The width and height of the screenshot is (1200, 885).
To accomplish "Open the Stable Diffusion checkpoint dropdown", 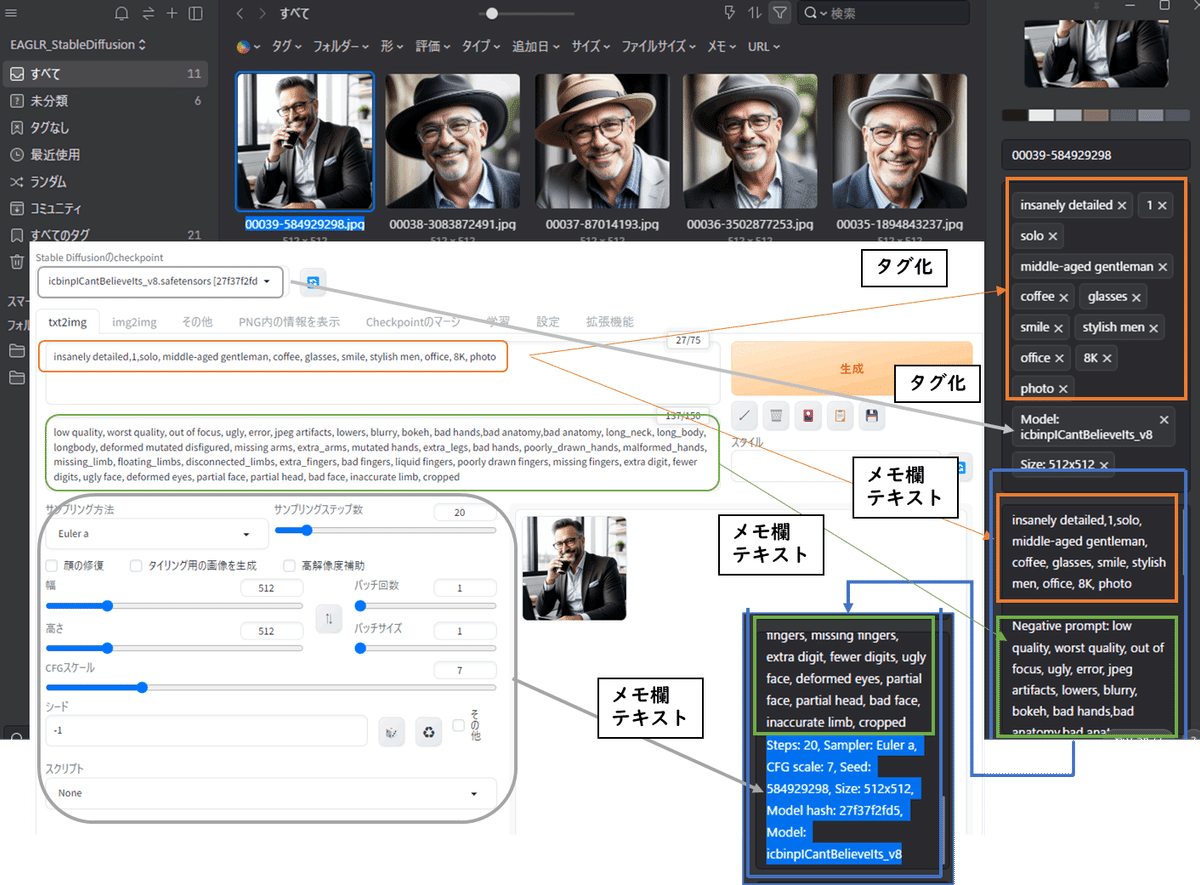I will [161, 281].
